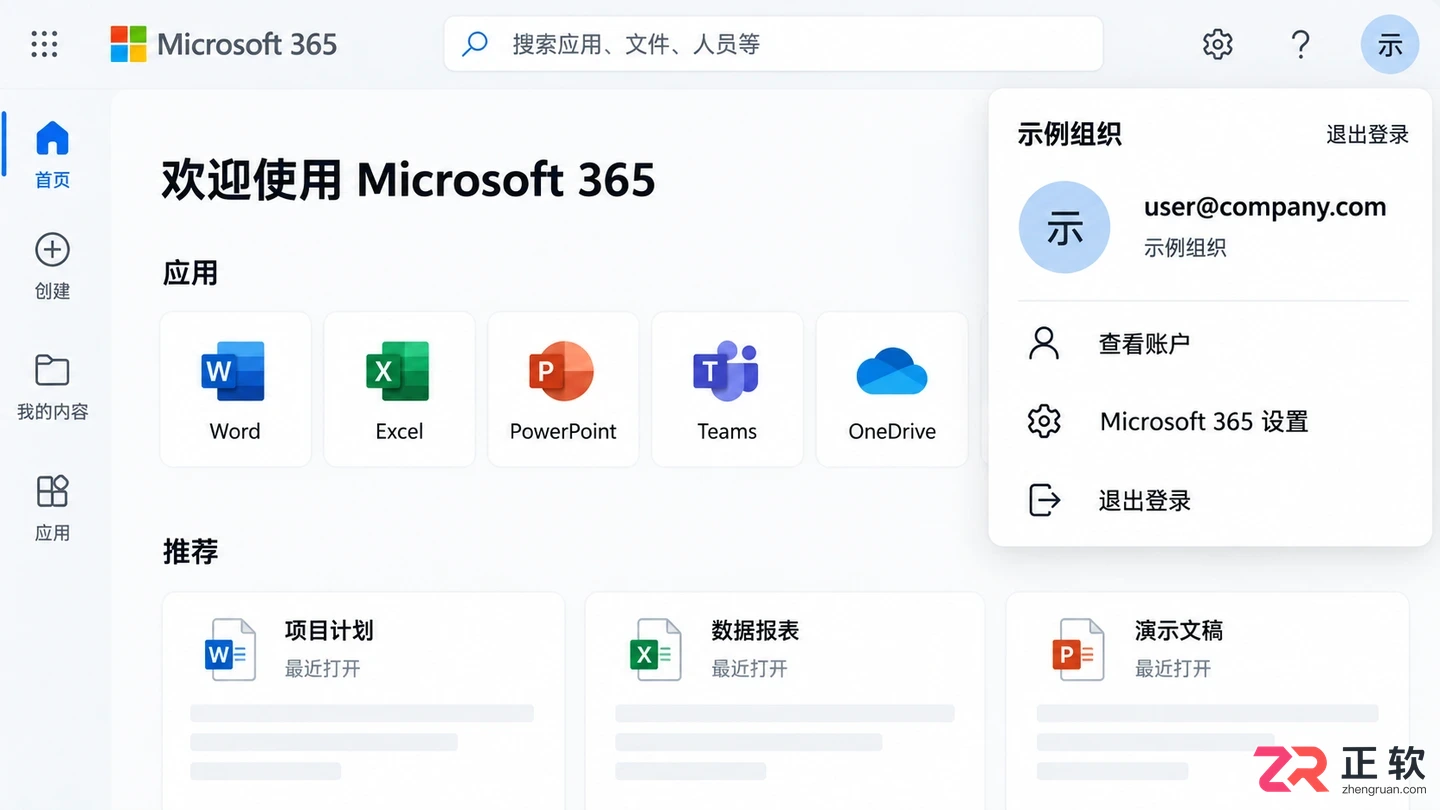Click 最近打开 under 项目计划
Image resolution: width=1440 pixels, height=810 pixels.
(322, 668)
